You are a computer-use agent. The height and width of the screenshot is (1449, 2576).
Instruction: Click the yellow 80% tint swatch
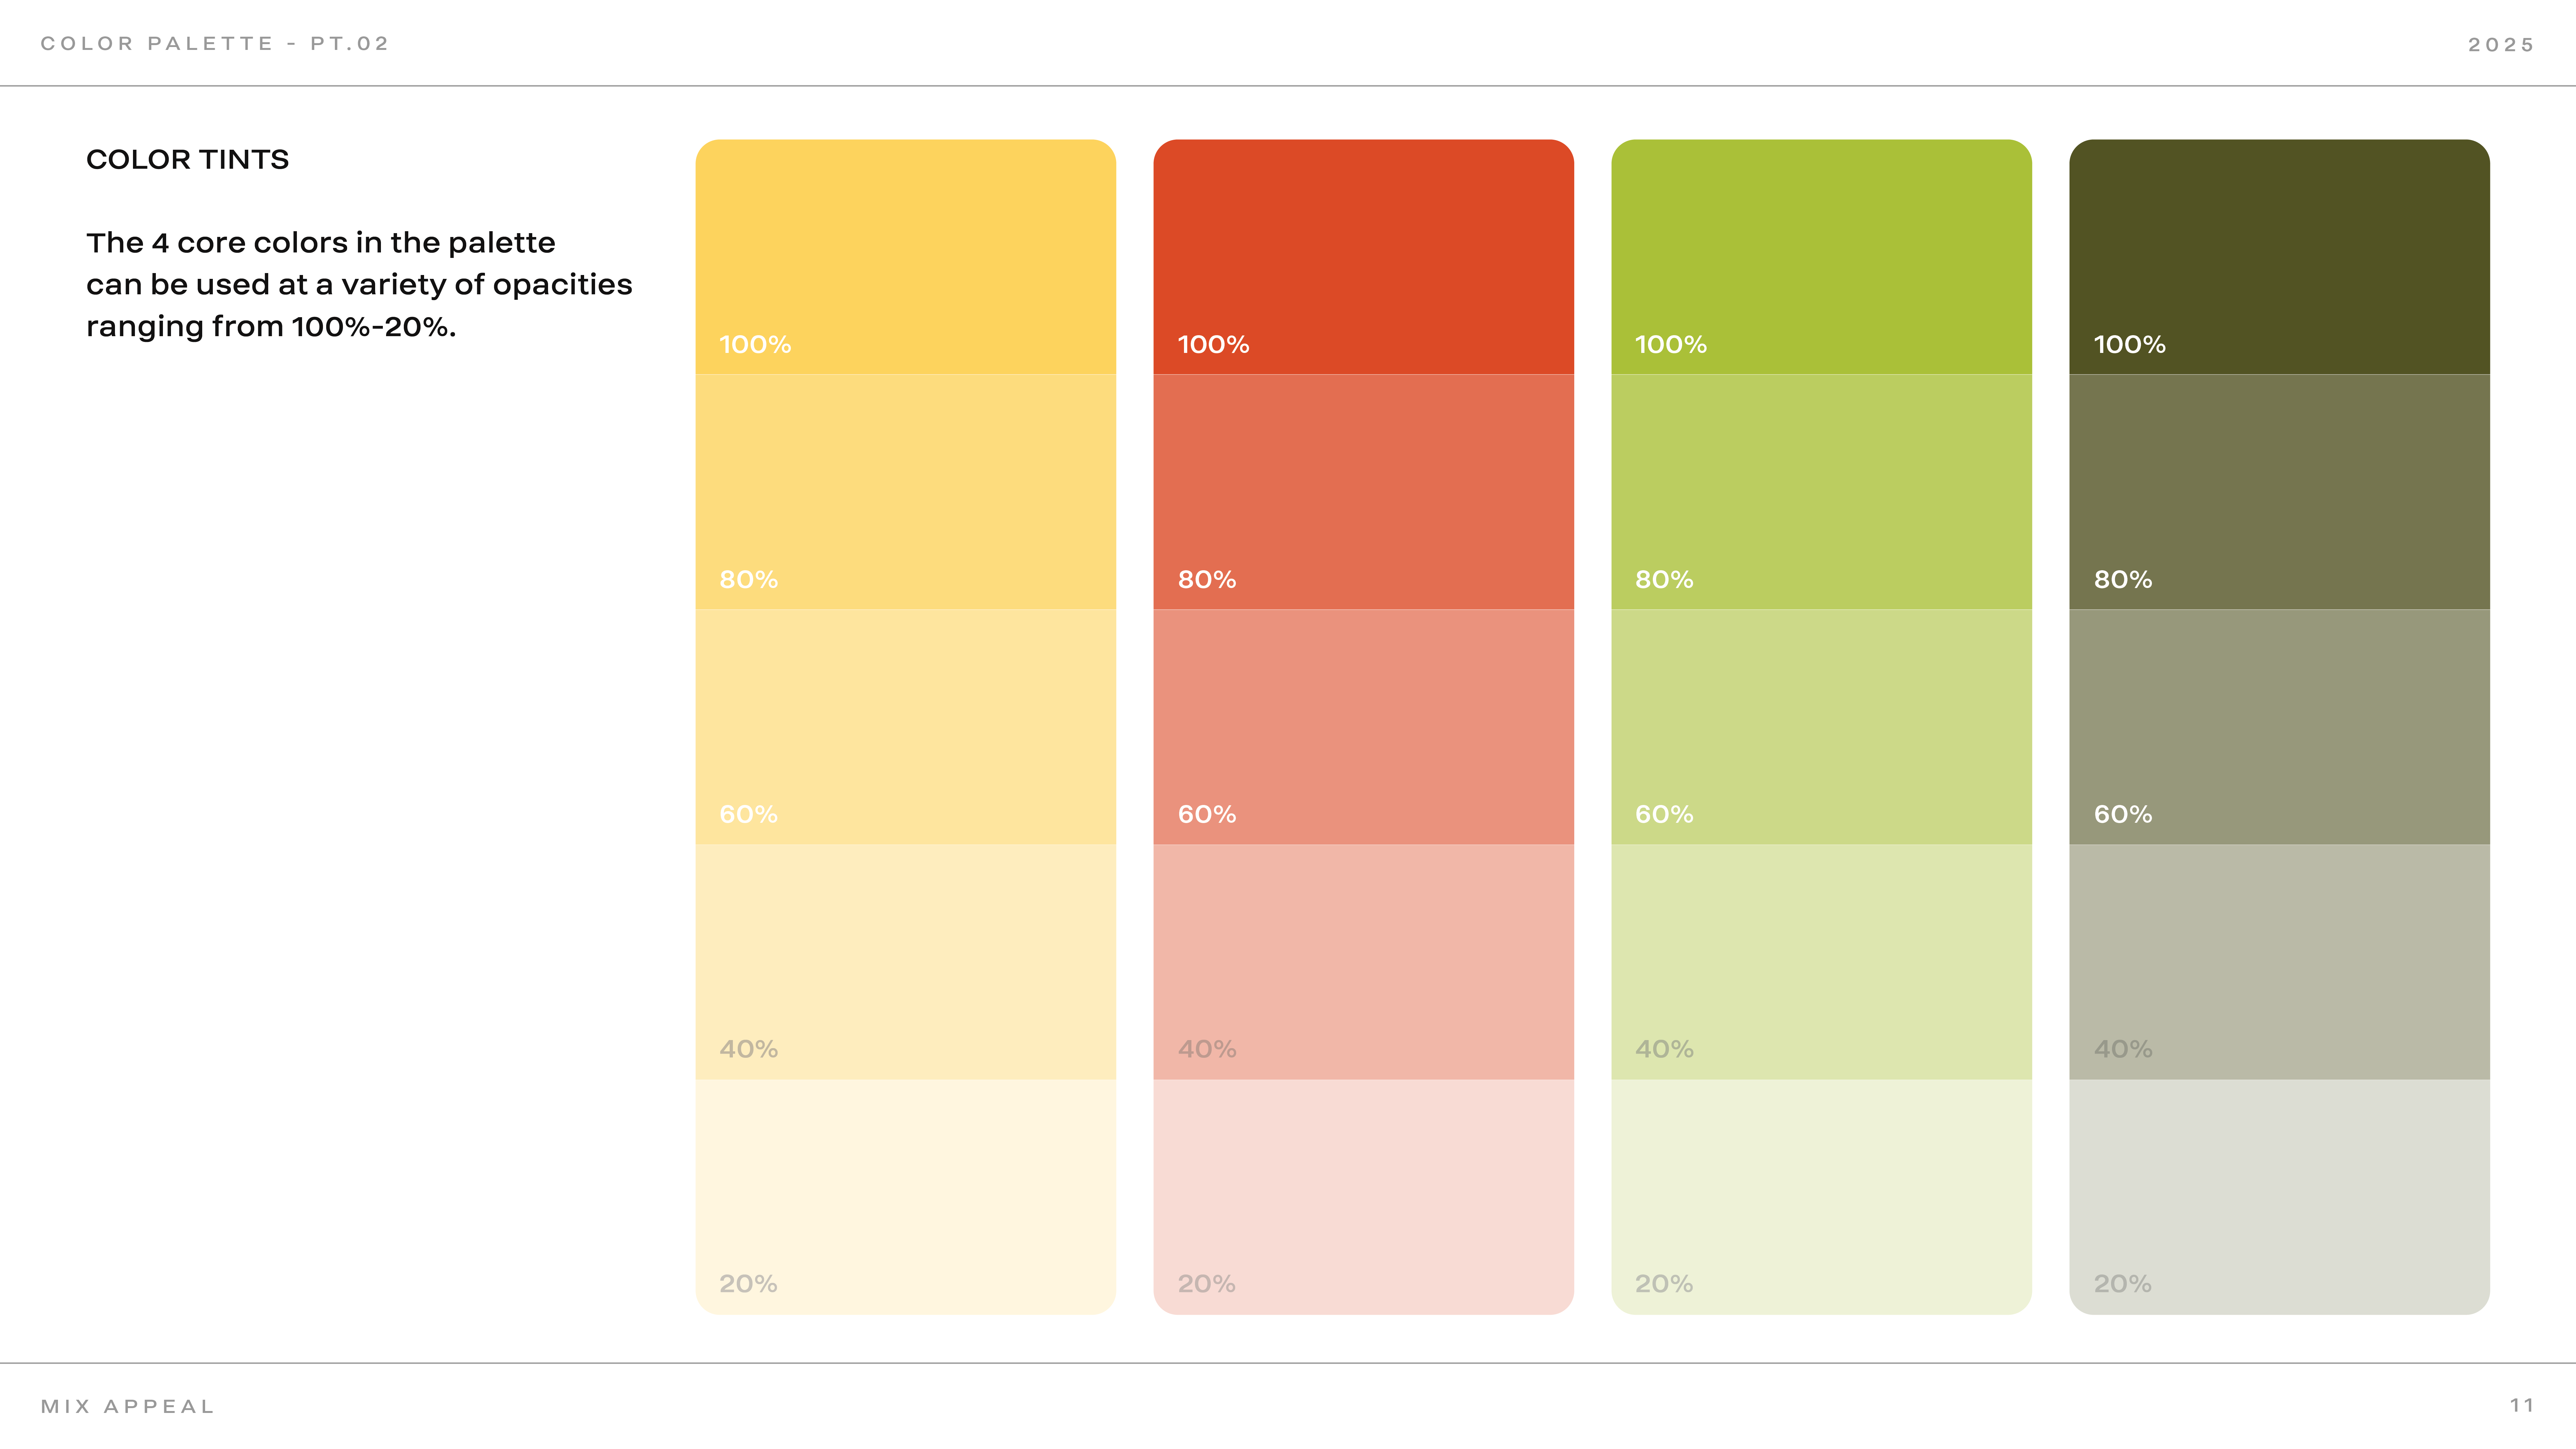pyautogui.click(x=905, y=492)
